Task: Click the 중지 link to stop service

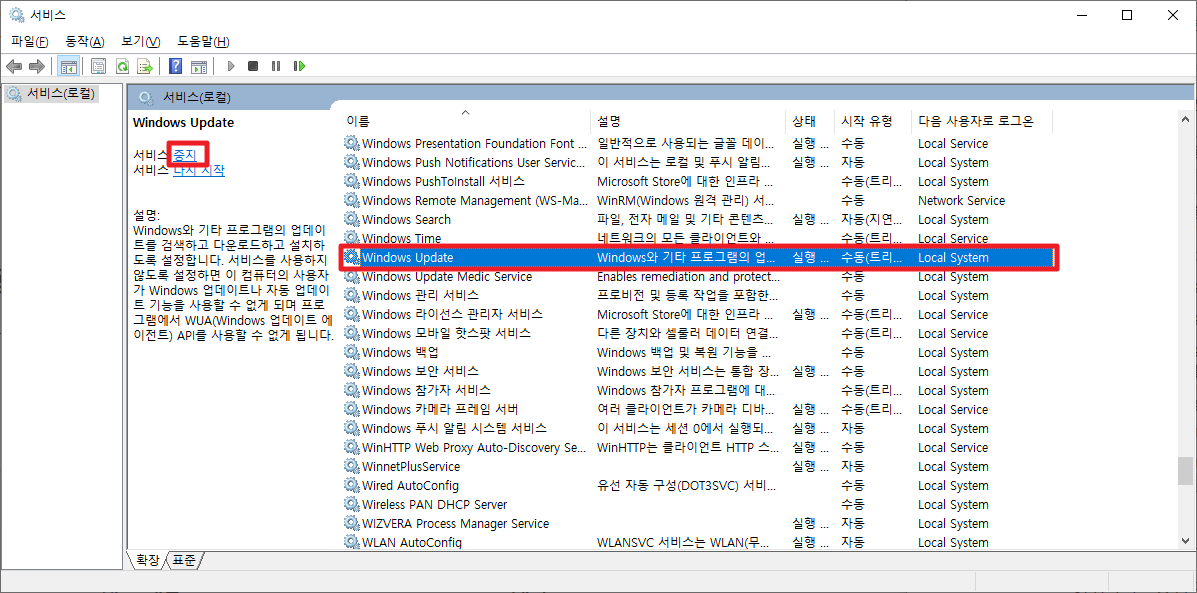Action: click(185, 155)
